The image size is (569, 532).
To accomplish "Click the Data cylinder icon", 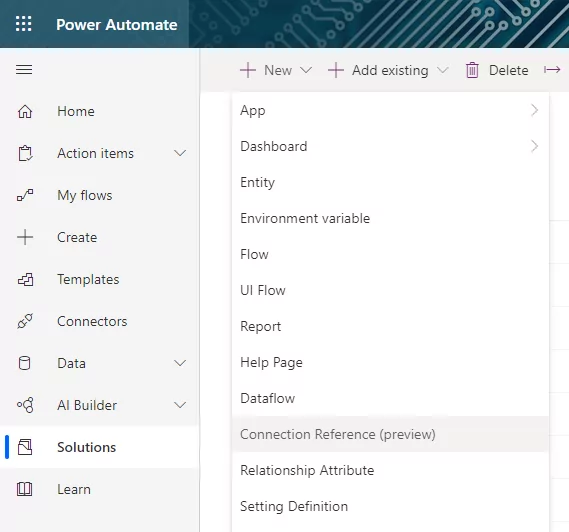I will [24, 363].
